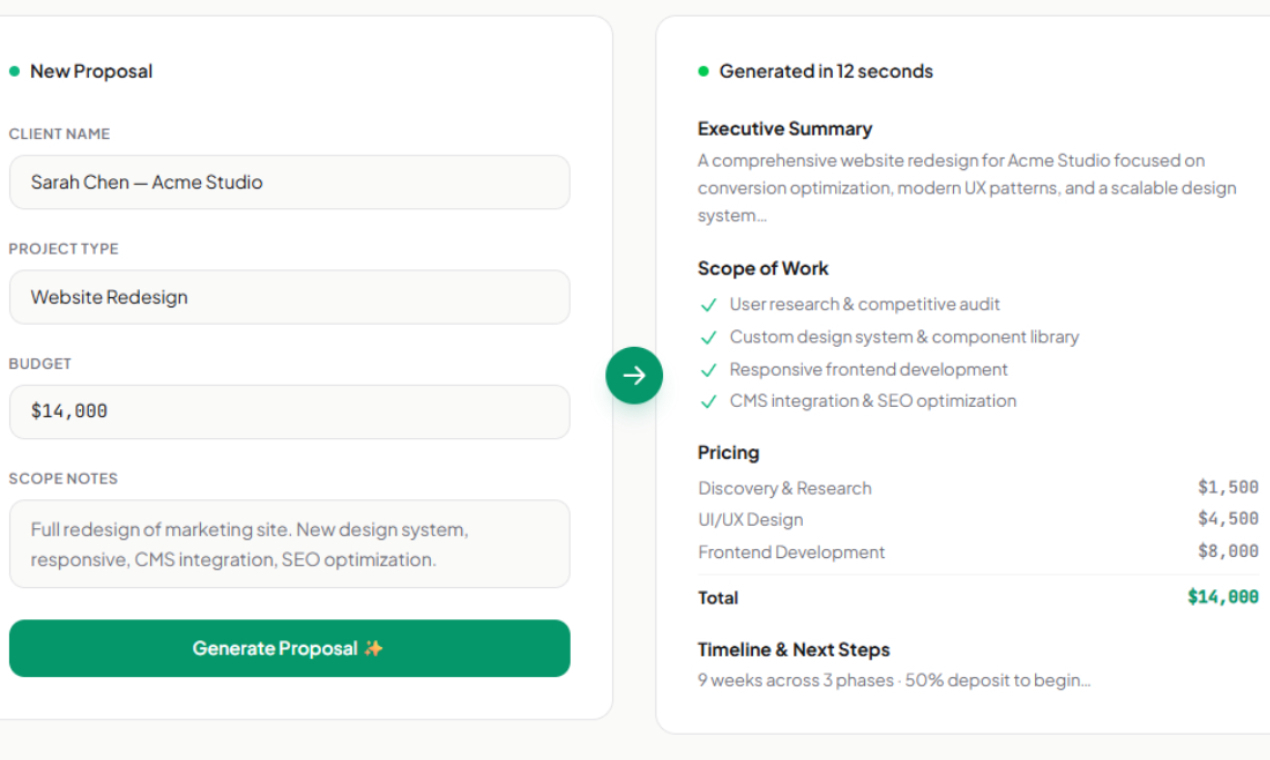Click the Executive Summary heading
The image size is (1270, 760).
tap(784, 129)
